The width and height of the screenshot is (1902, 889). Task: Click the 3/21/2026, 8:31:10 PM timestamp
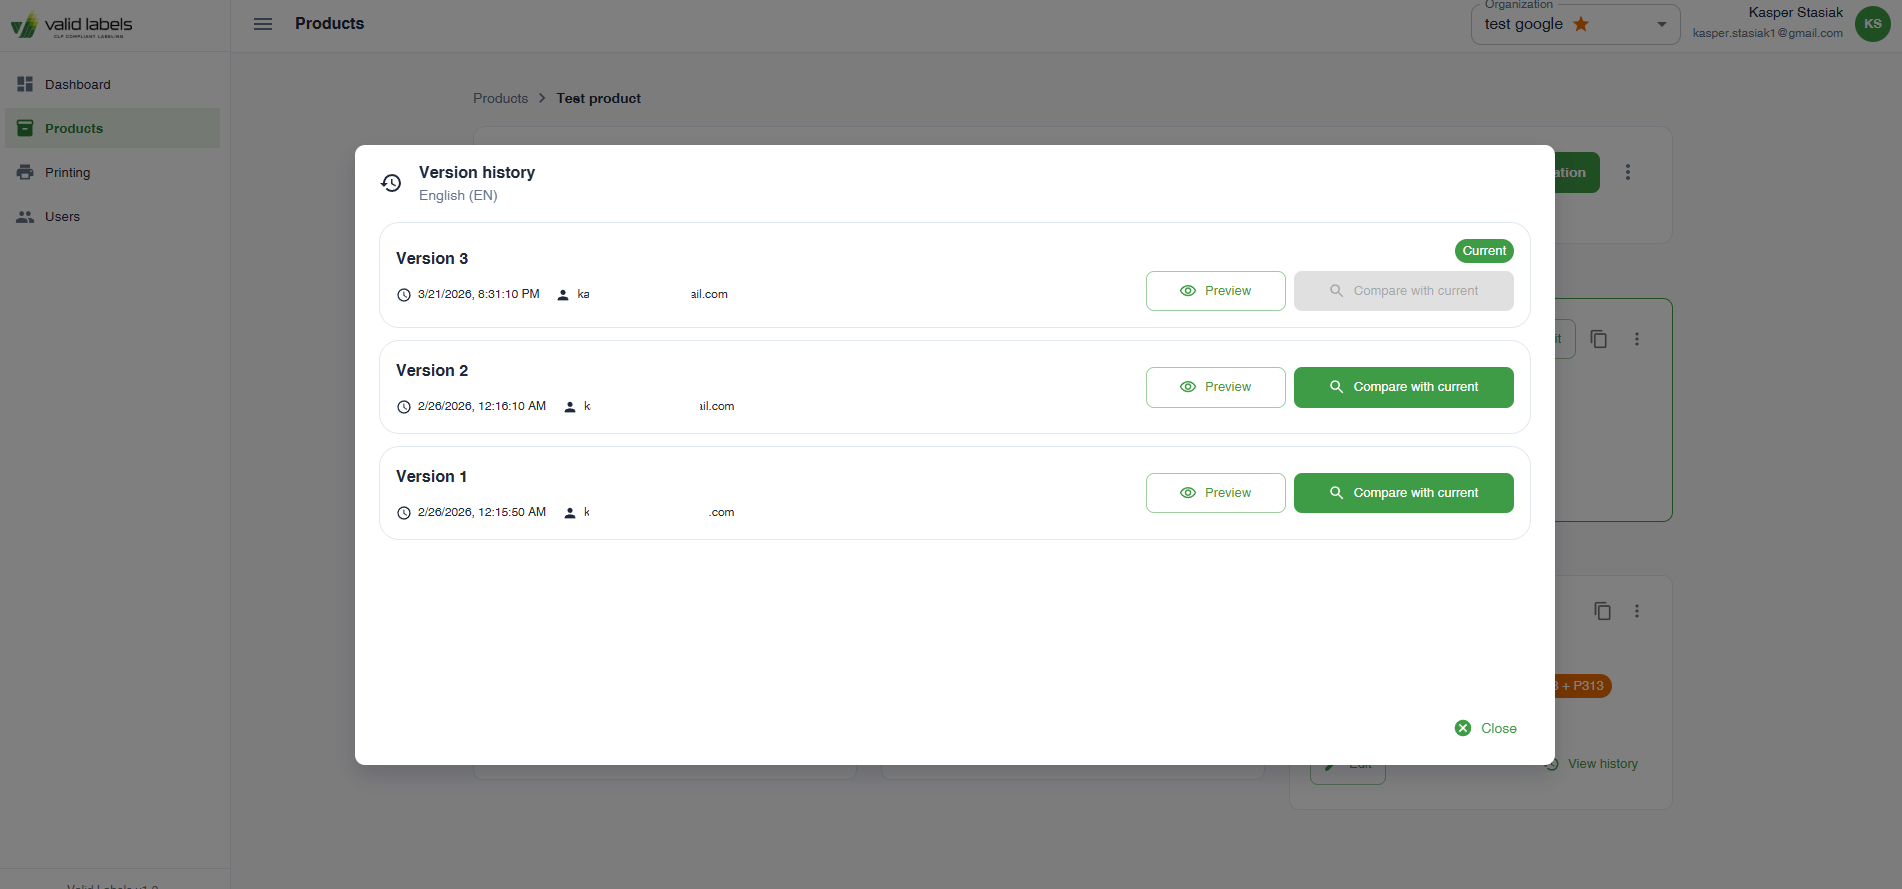pos(478,294)
